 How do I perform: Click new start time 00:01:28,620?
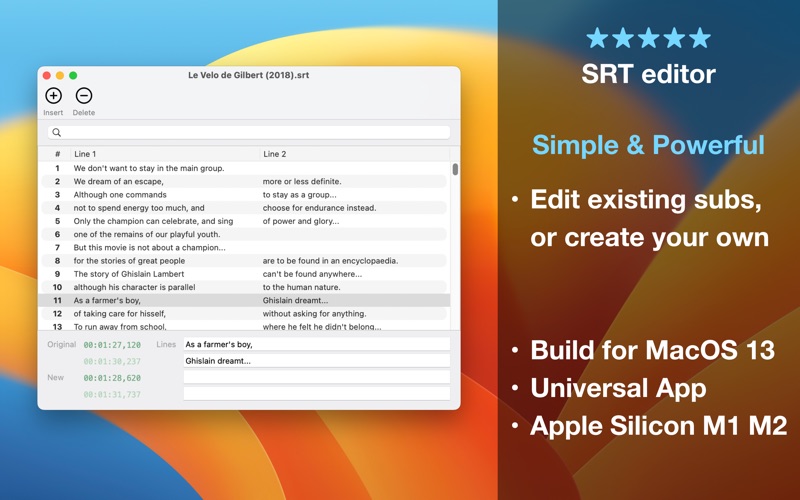point(112,378)
